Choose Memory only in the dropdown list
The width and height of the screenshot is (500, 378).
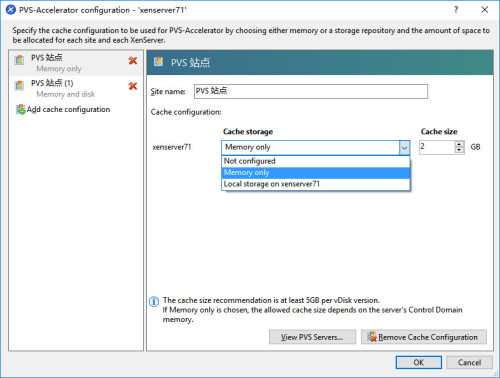[315, 173]
